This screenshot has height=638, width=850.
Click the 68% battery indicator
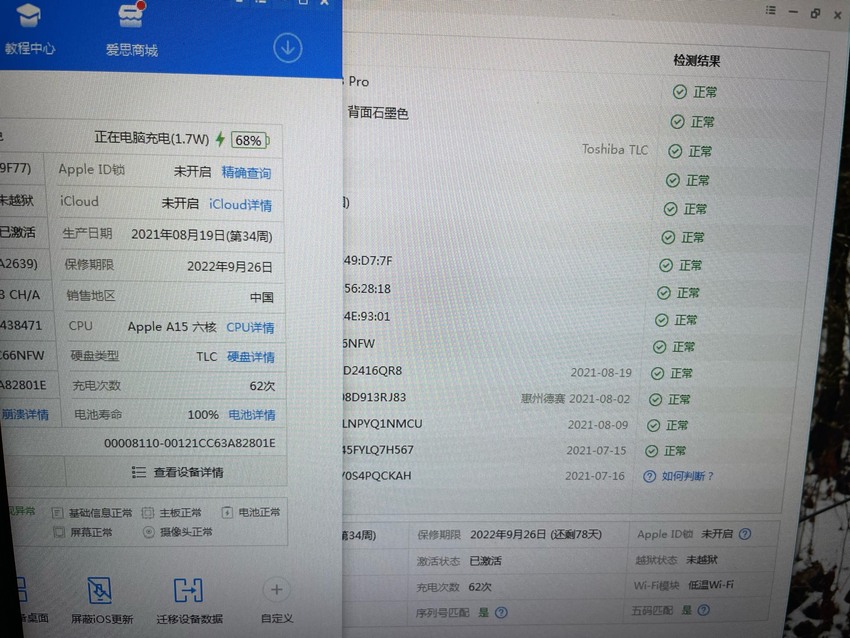pos(249,140)
